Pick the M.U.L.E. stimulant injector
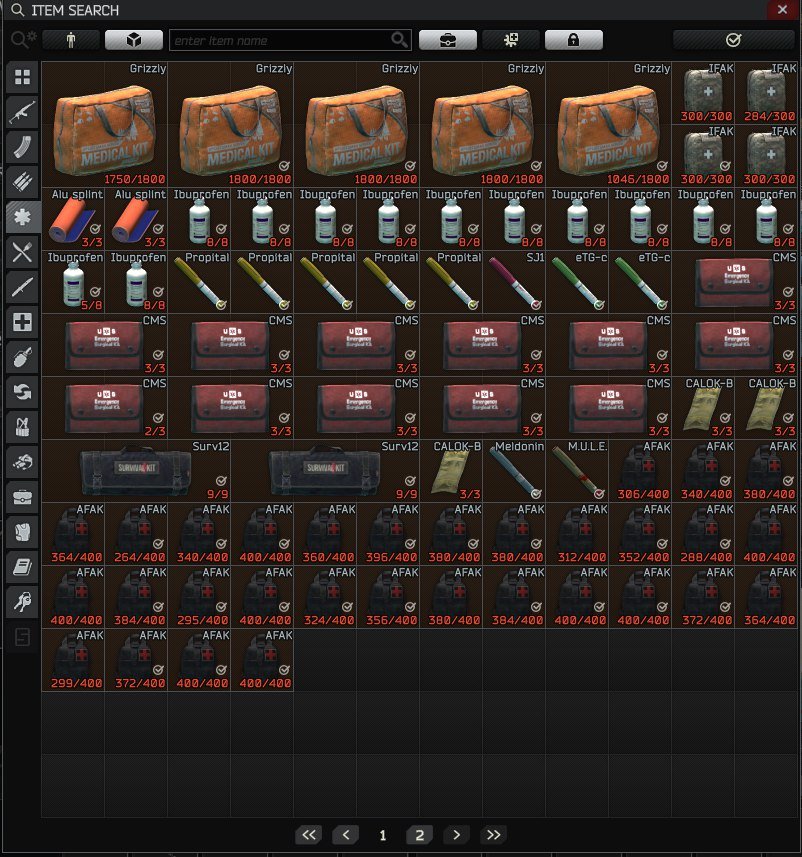 coord(577,471)
